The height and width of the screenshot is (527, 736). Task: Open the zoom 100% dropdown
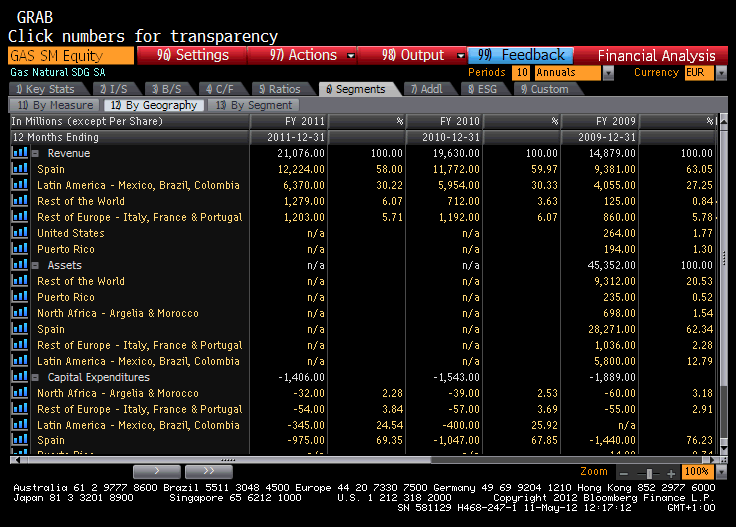722,472
